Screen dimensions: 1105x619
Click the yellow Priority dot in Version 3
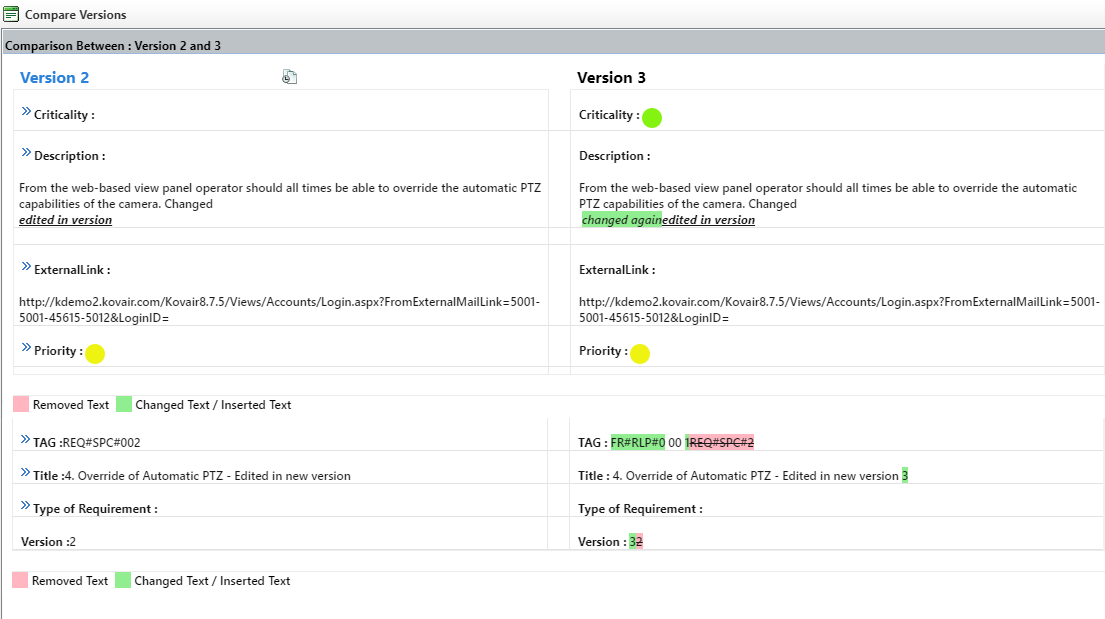640,354
